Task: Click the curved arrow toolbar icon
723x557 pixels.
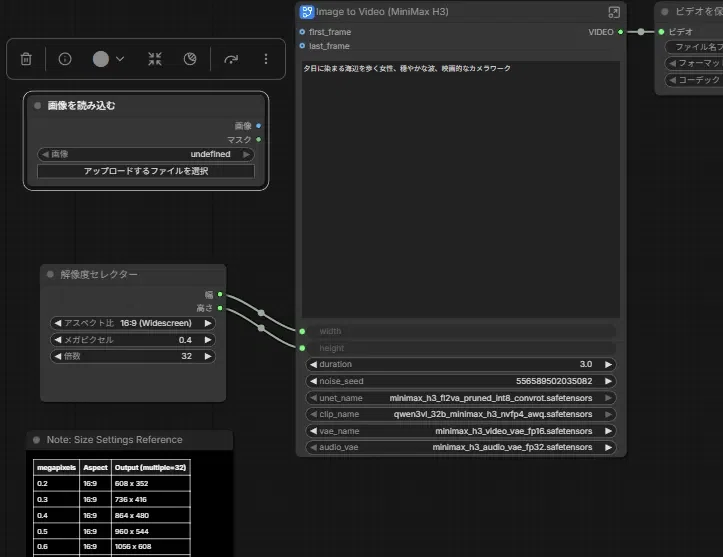Action: pyautogui.click(x=231, y=59)
